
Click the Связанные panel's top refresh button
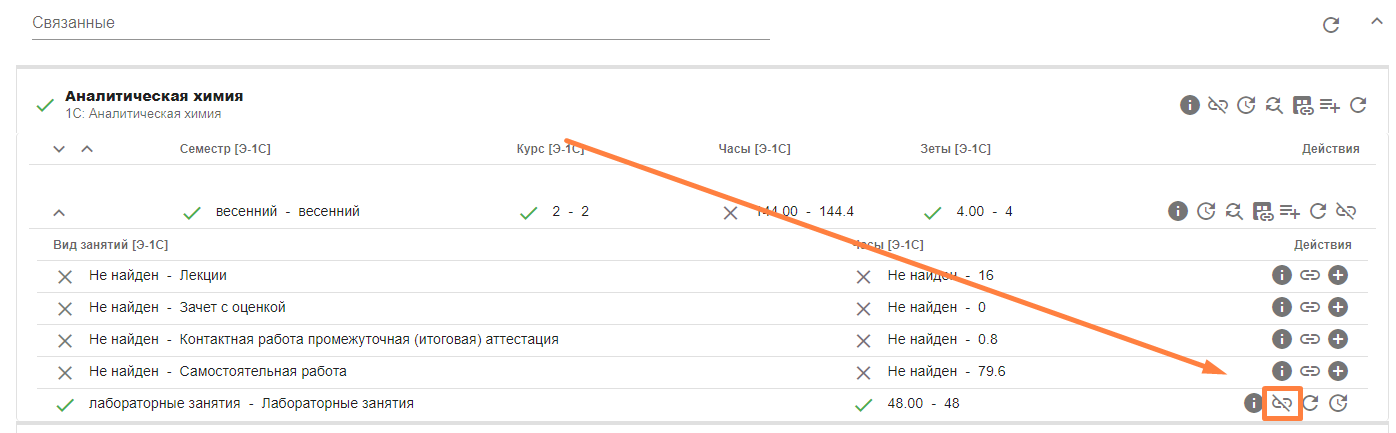click(1331, 25)
